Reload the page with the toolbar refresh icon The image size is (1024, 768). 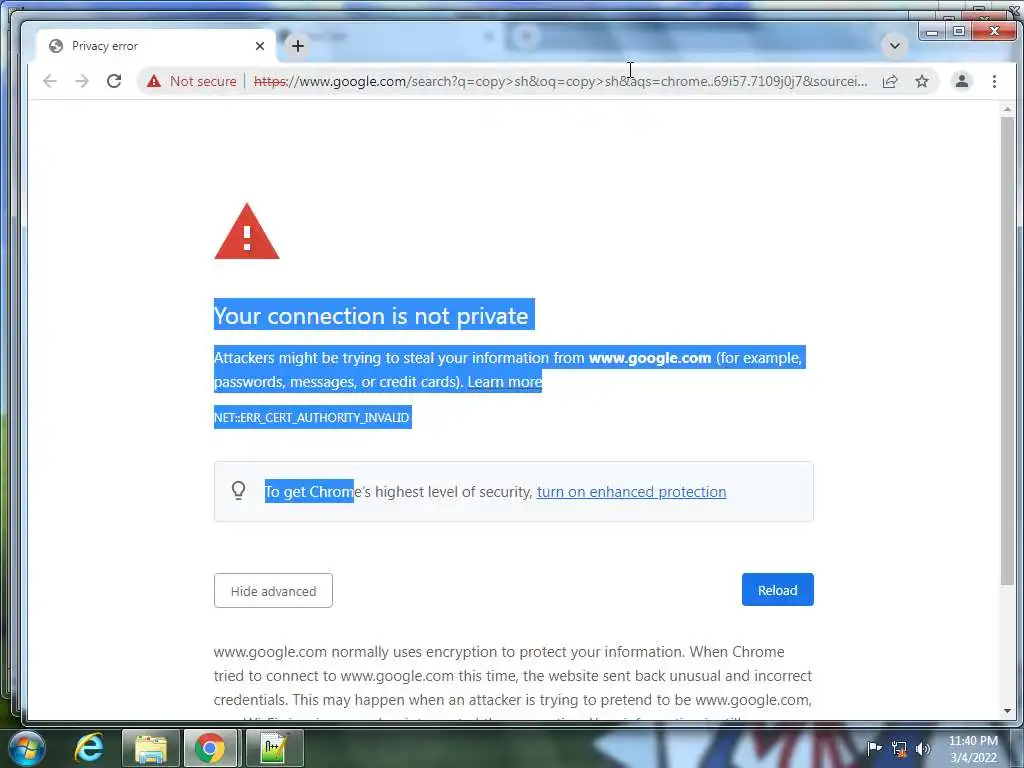114,81
